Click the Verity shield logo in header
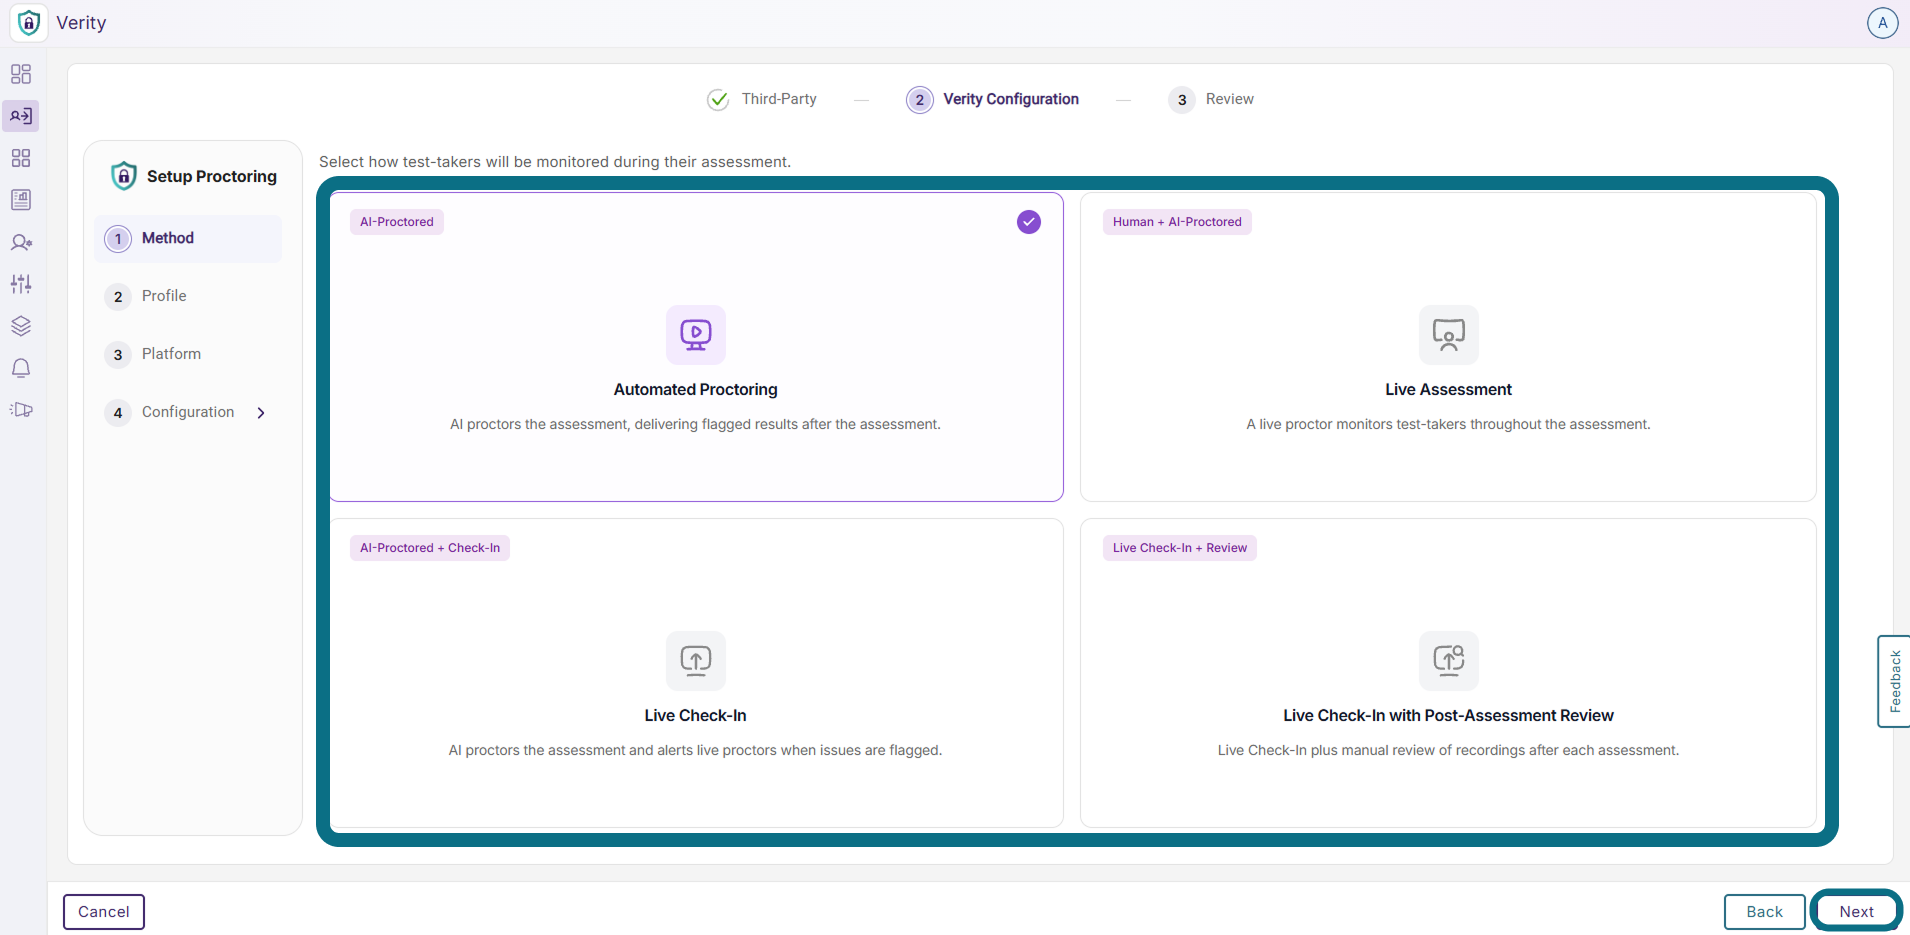Screen dimensions: 1910x935 point(29,22)
